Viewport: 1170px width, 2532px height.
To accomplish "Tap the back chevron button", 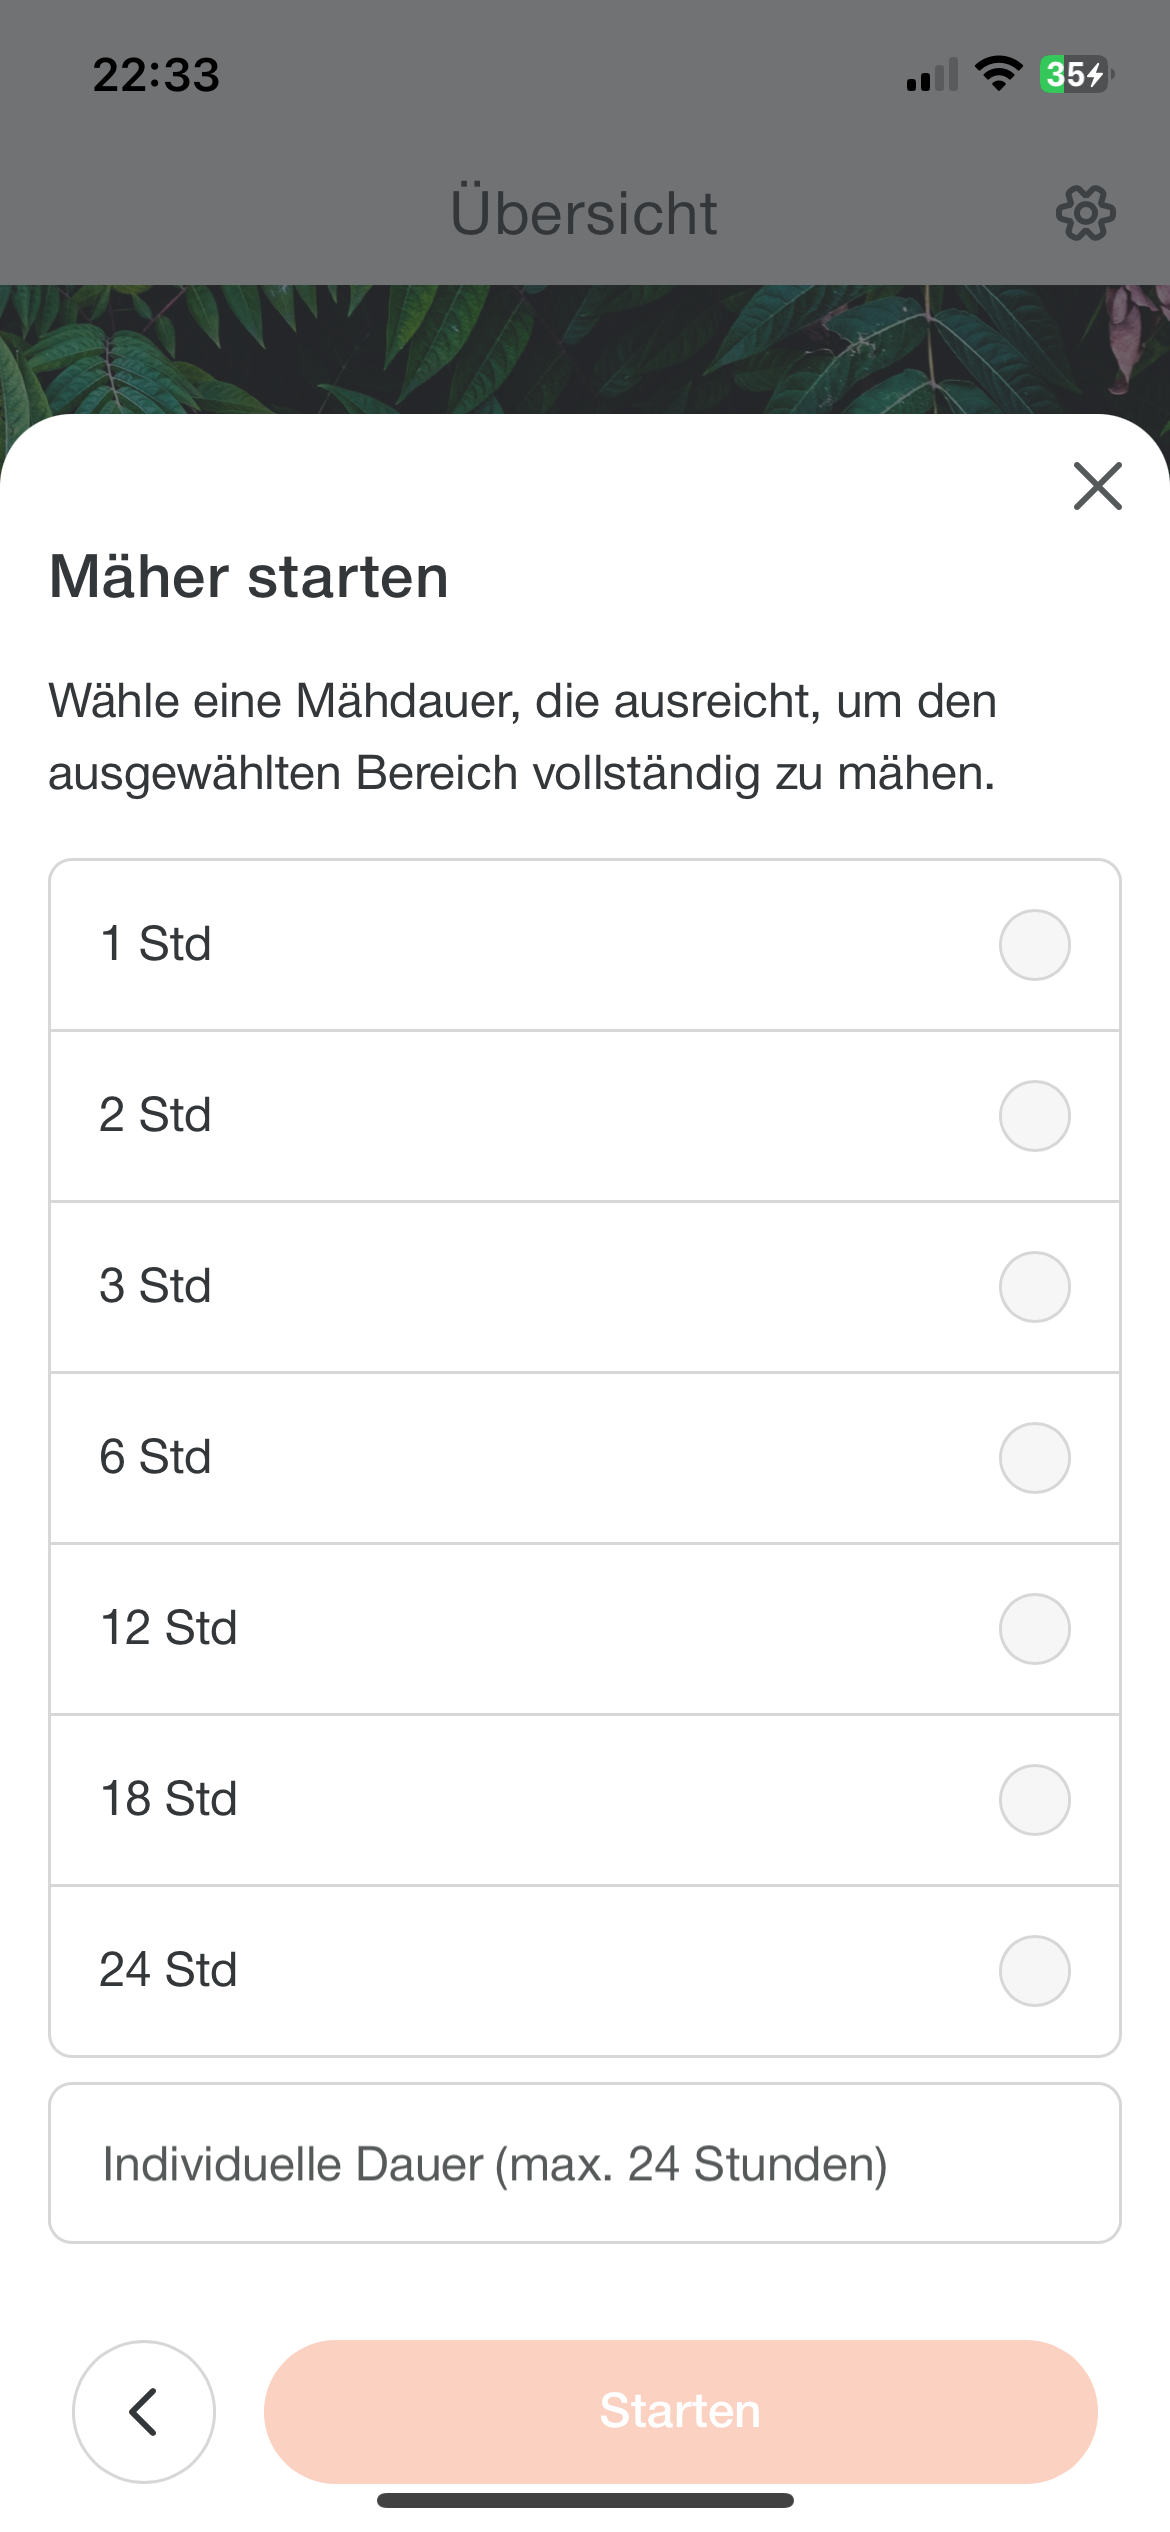I will [x=144, y=2411].
